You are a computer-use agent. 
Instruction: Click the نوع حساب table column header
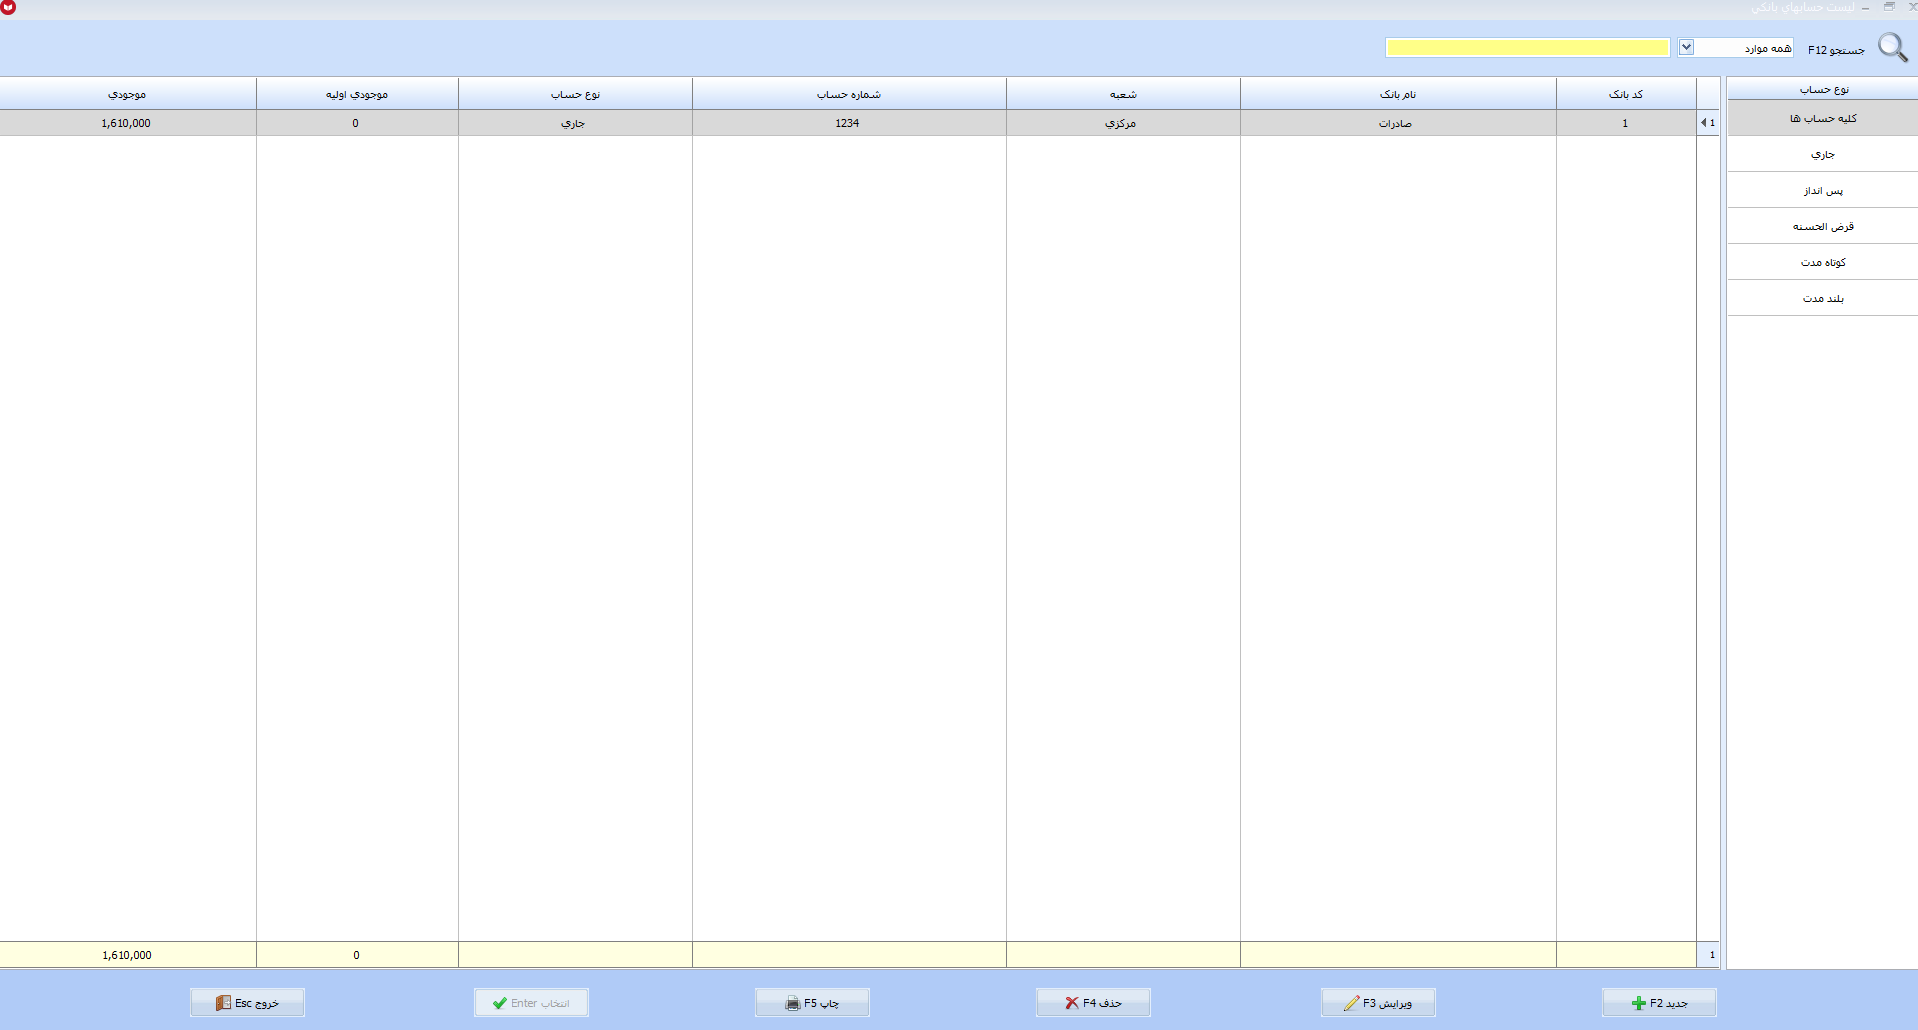pyautogui.click(x=575, y=94)
